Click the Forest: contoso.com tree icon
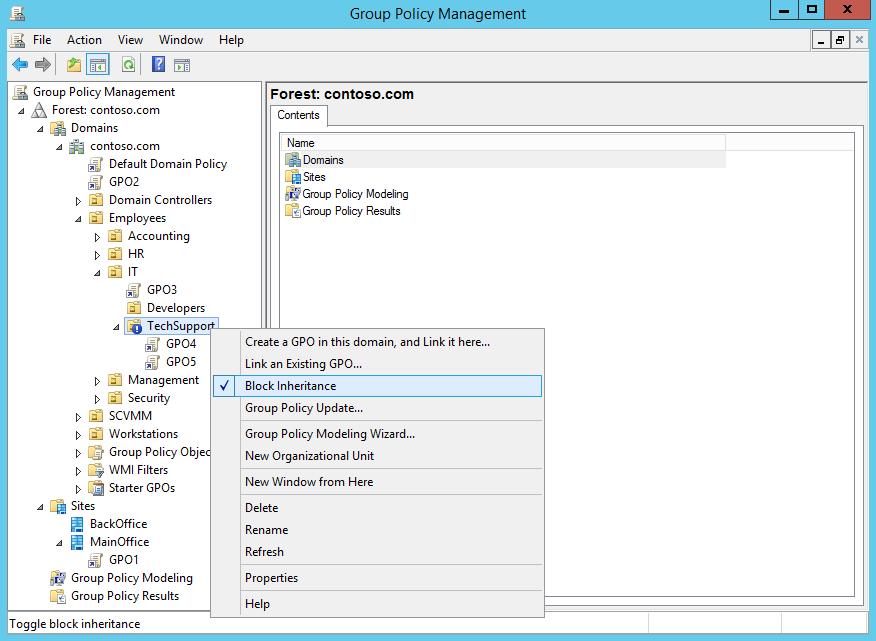Screen dimensions: 876x641 pos(39,110)
